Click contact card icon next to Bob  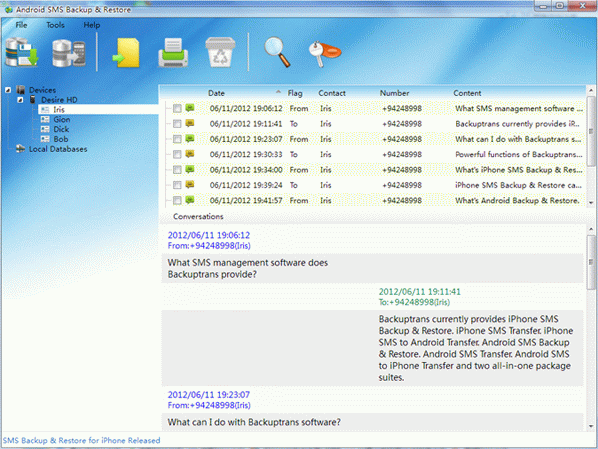point(45,139)
